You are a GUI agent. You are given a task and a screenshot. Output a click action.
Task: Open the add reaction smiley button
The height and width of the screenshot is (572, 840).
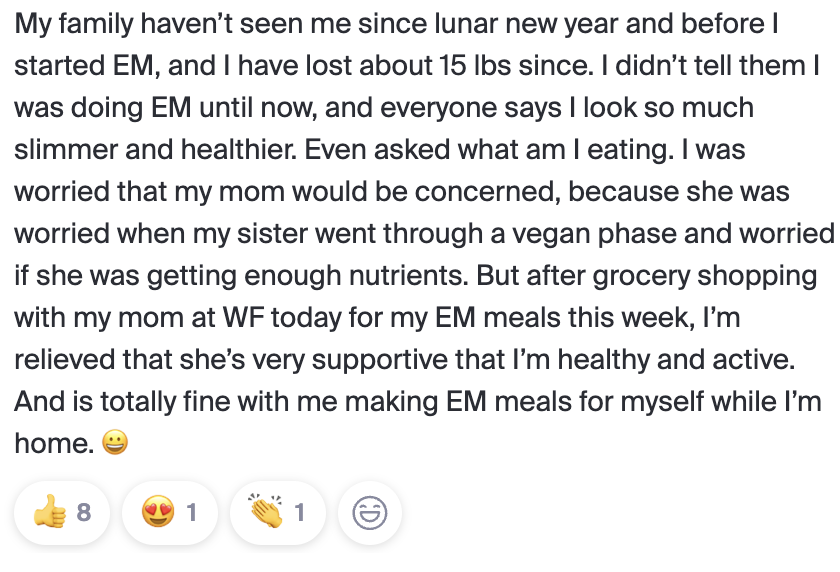tap(370, 513)
